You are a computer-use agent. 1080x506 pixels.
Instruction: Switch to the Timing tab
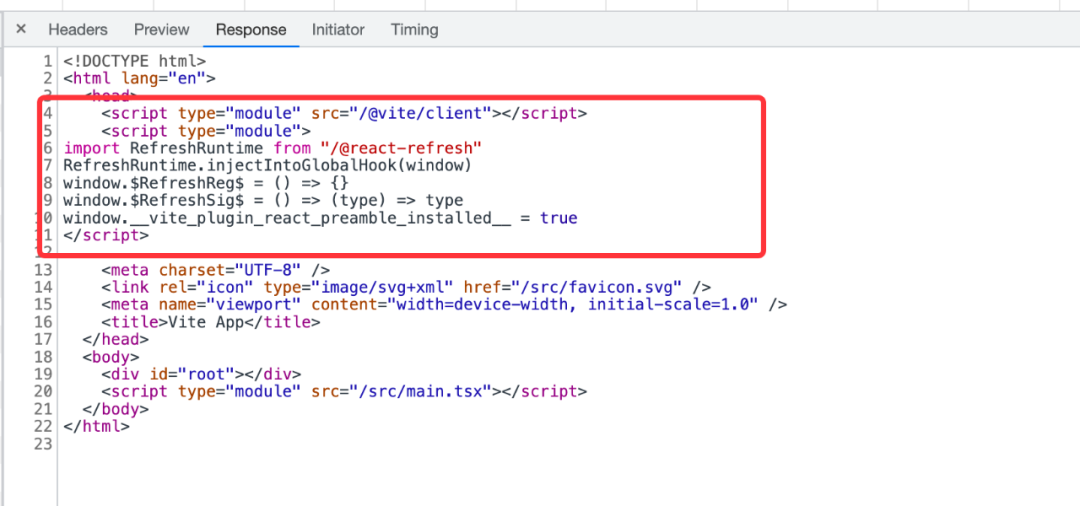[x=415, y=30]
